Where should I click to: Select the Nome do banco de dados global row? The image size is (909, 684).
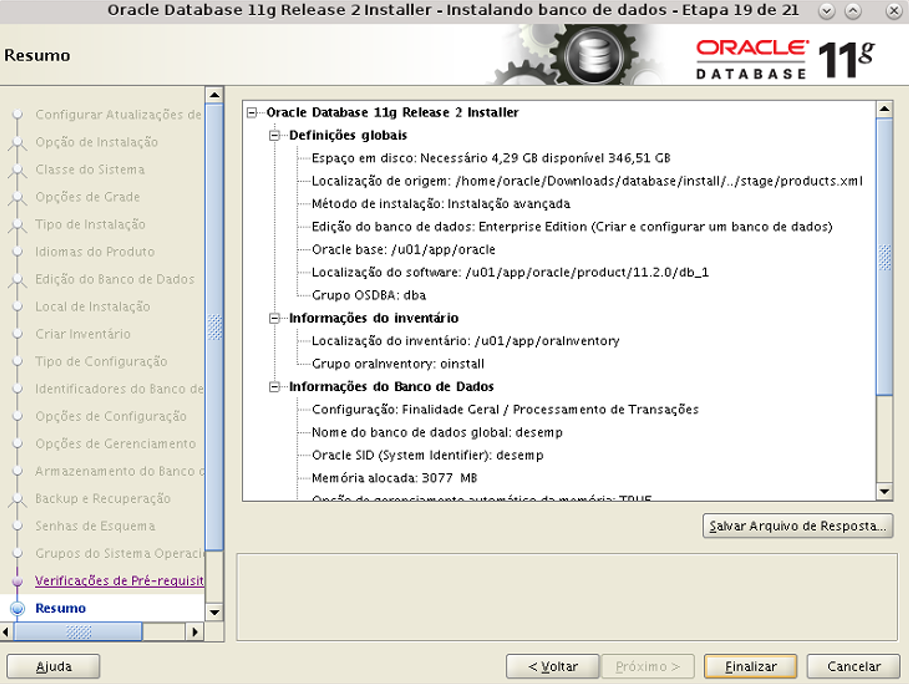437,432
